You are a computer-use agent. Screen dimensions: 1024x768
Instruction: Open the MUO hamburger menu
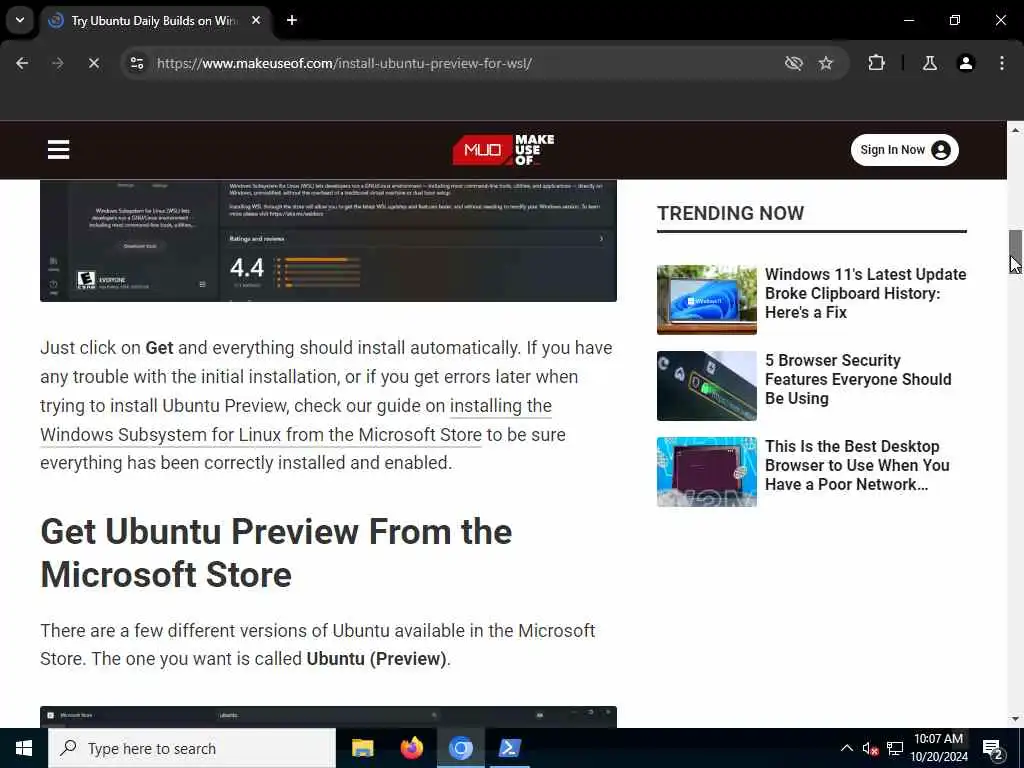pyautogui.click(x=59, y=150)
